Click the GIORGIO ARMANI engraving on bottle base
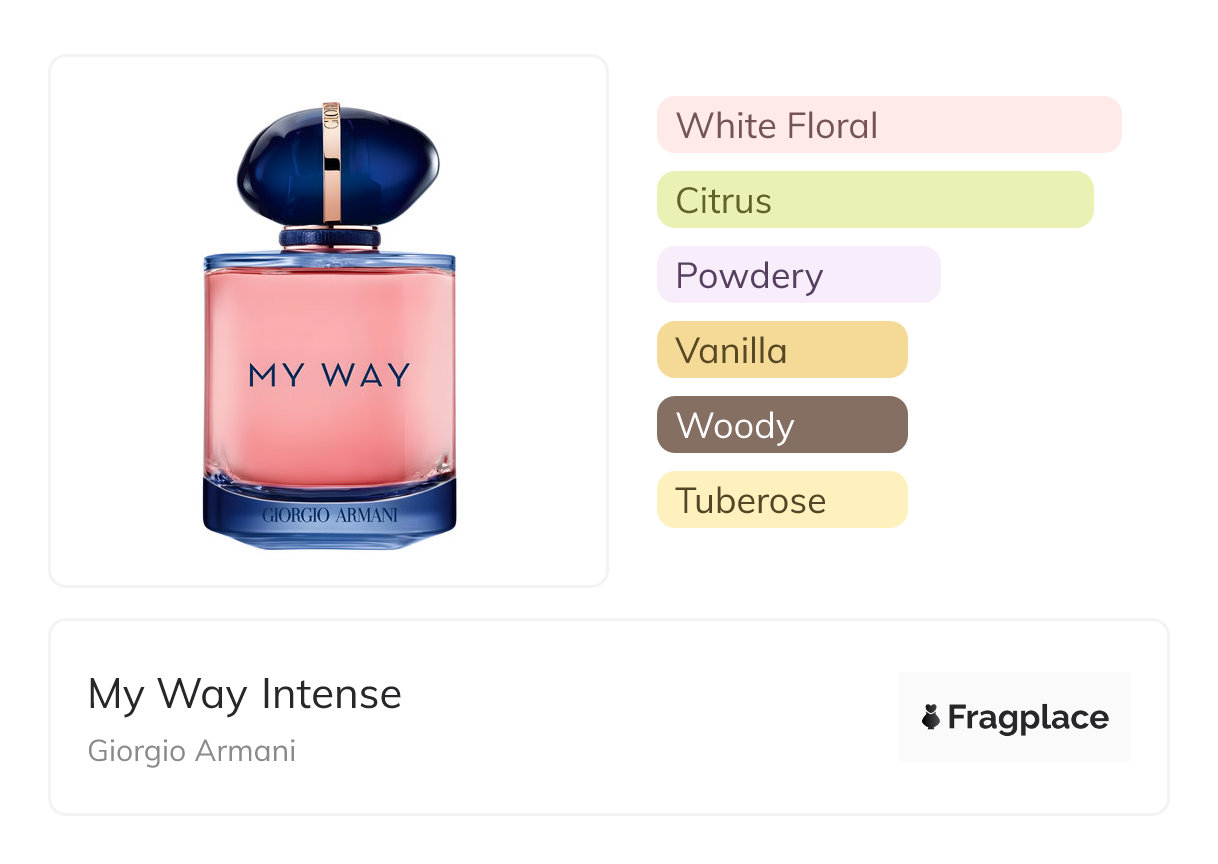This screenshot has height=864, width=1218. [329, 516]
